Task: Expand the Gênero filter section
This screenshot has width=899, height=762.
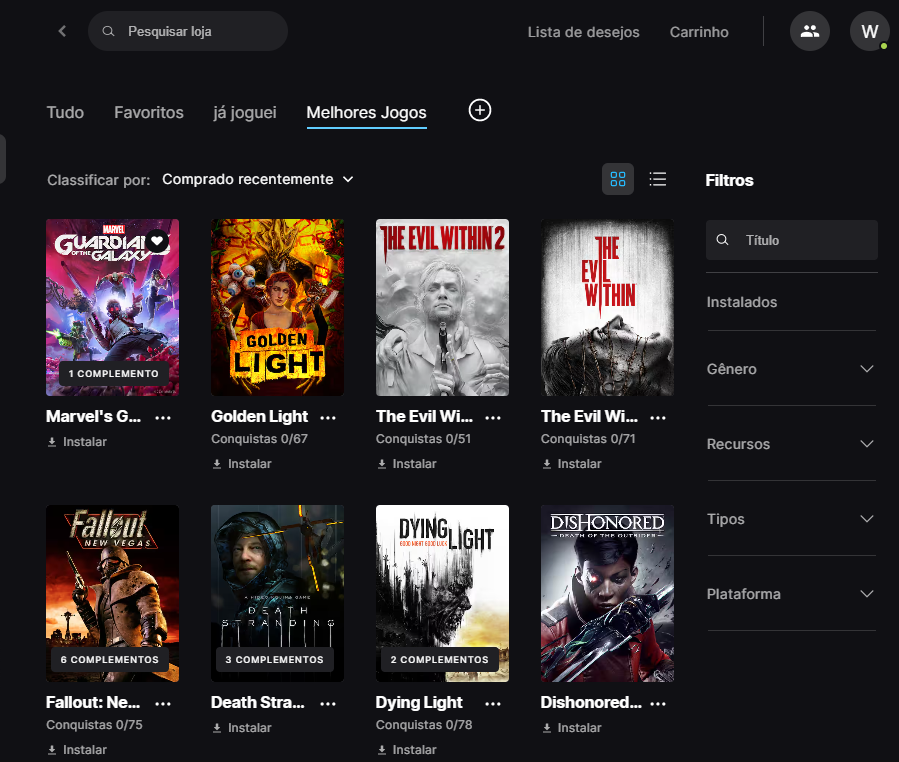Action: pos(791,369)
